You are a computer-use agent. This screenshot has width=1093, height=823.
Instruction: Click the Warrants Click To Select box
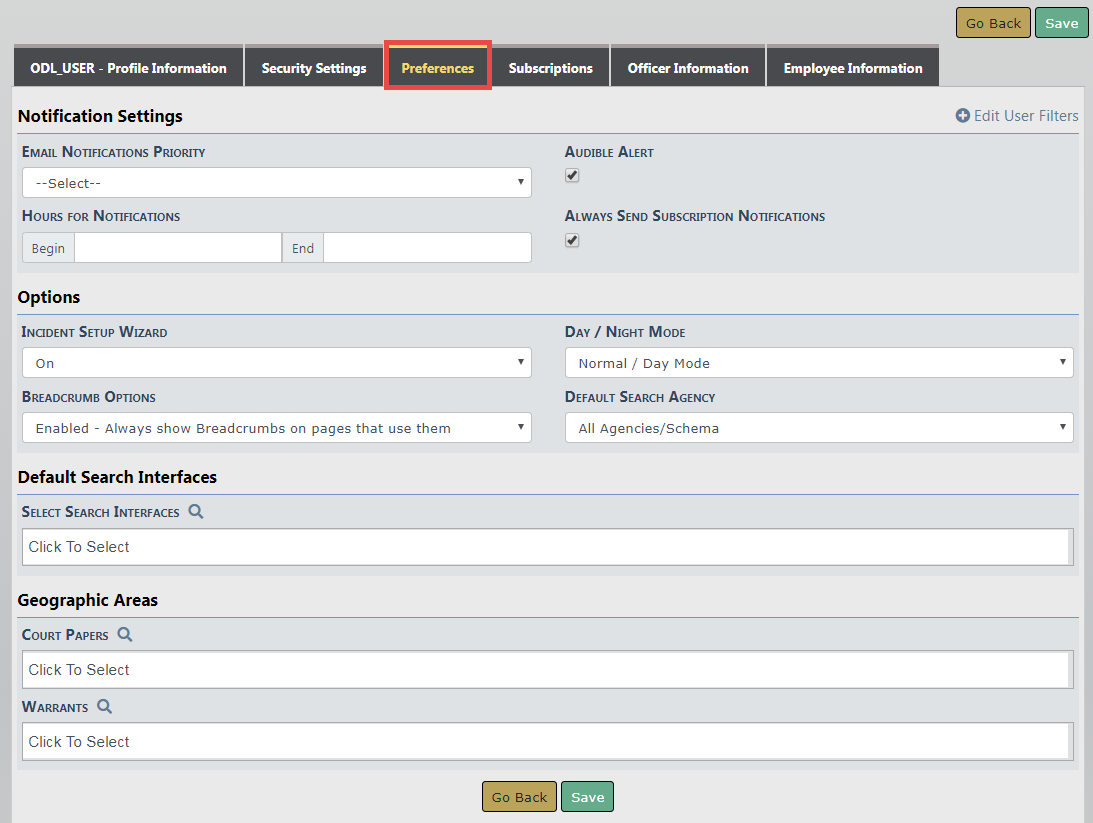click(545, 742)
